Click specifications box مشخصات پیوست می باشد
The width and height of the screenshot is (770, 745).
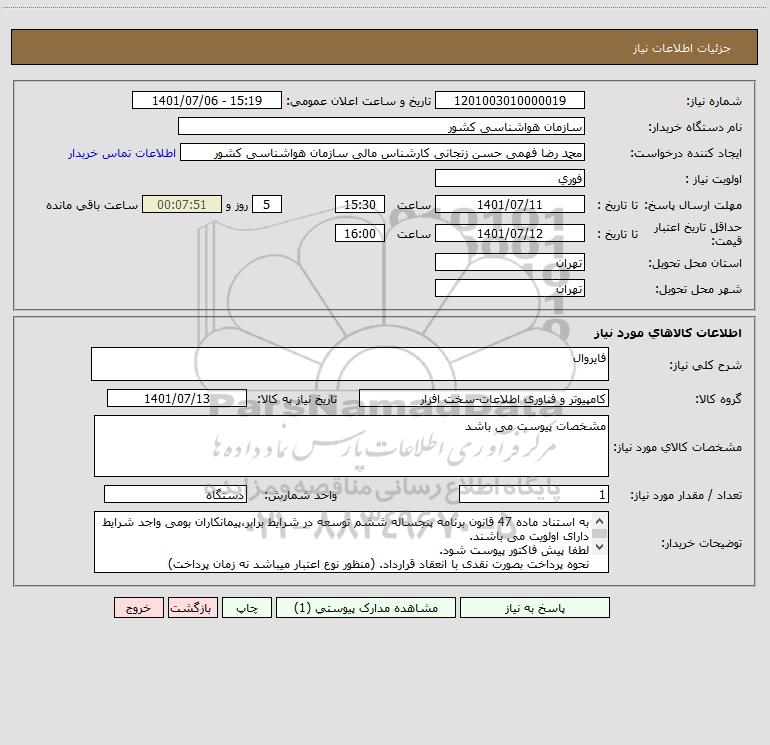(x=351, y=446)
